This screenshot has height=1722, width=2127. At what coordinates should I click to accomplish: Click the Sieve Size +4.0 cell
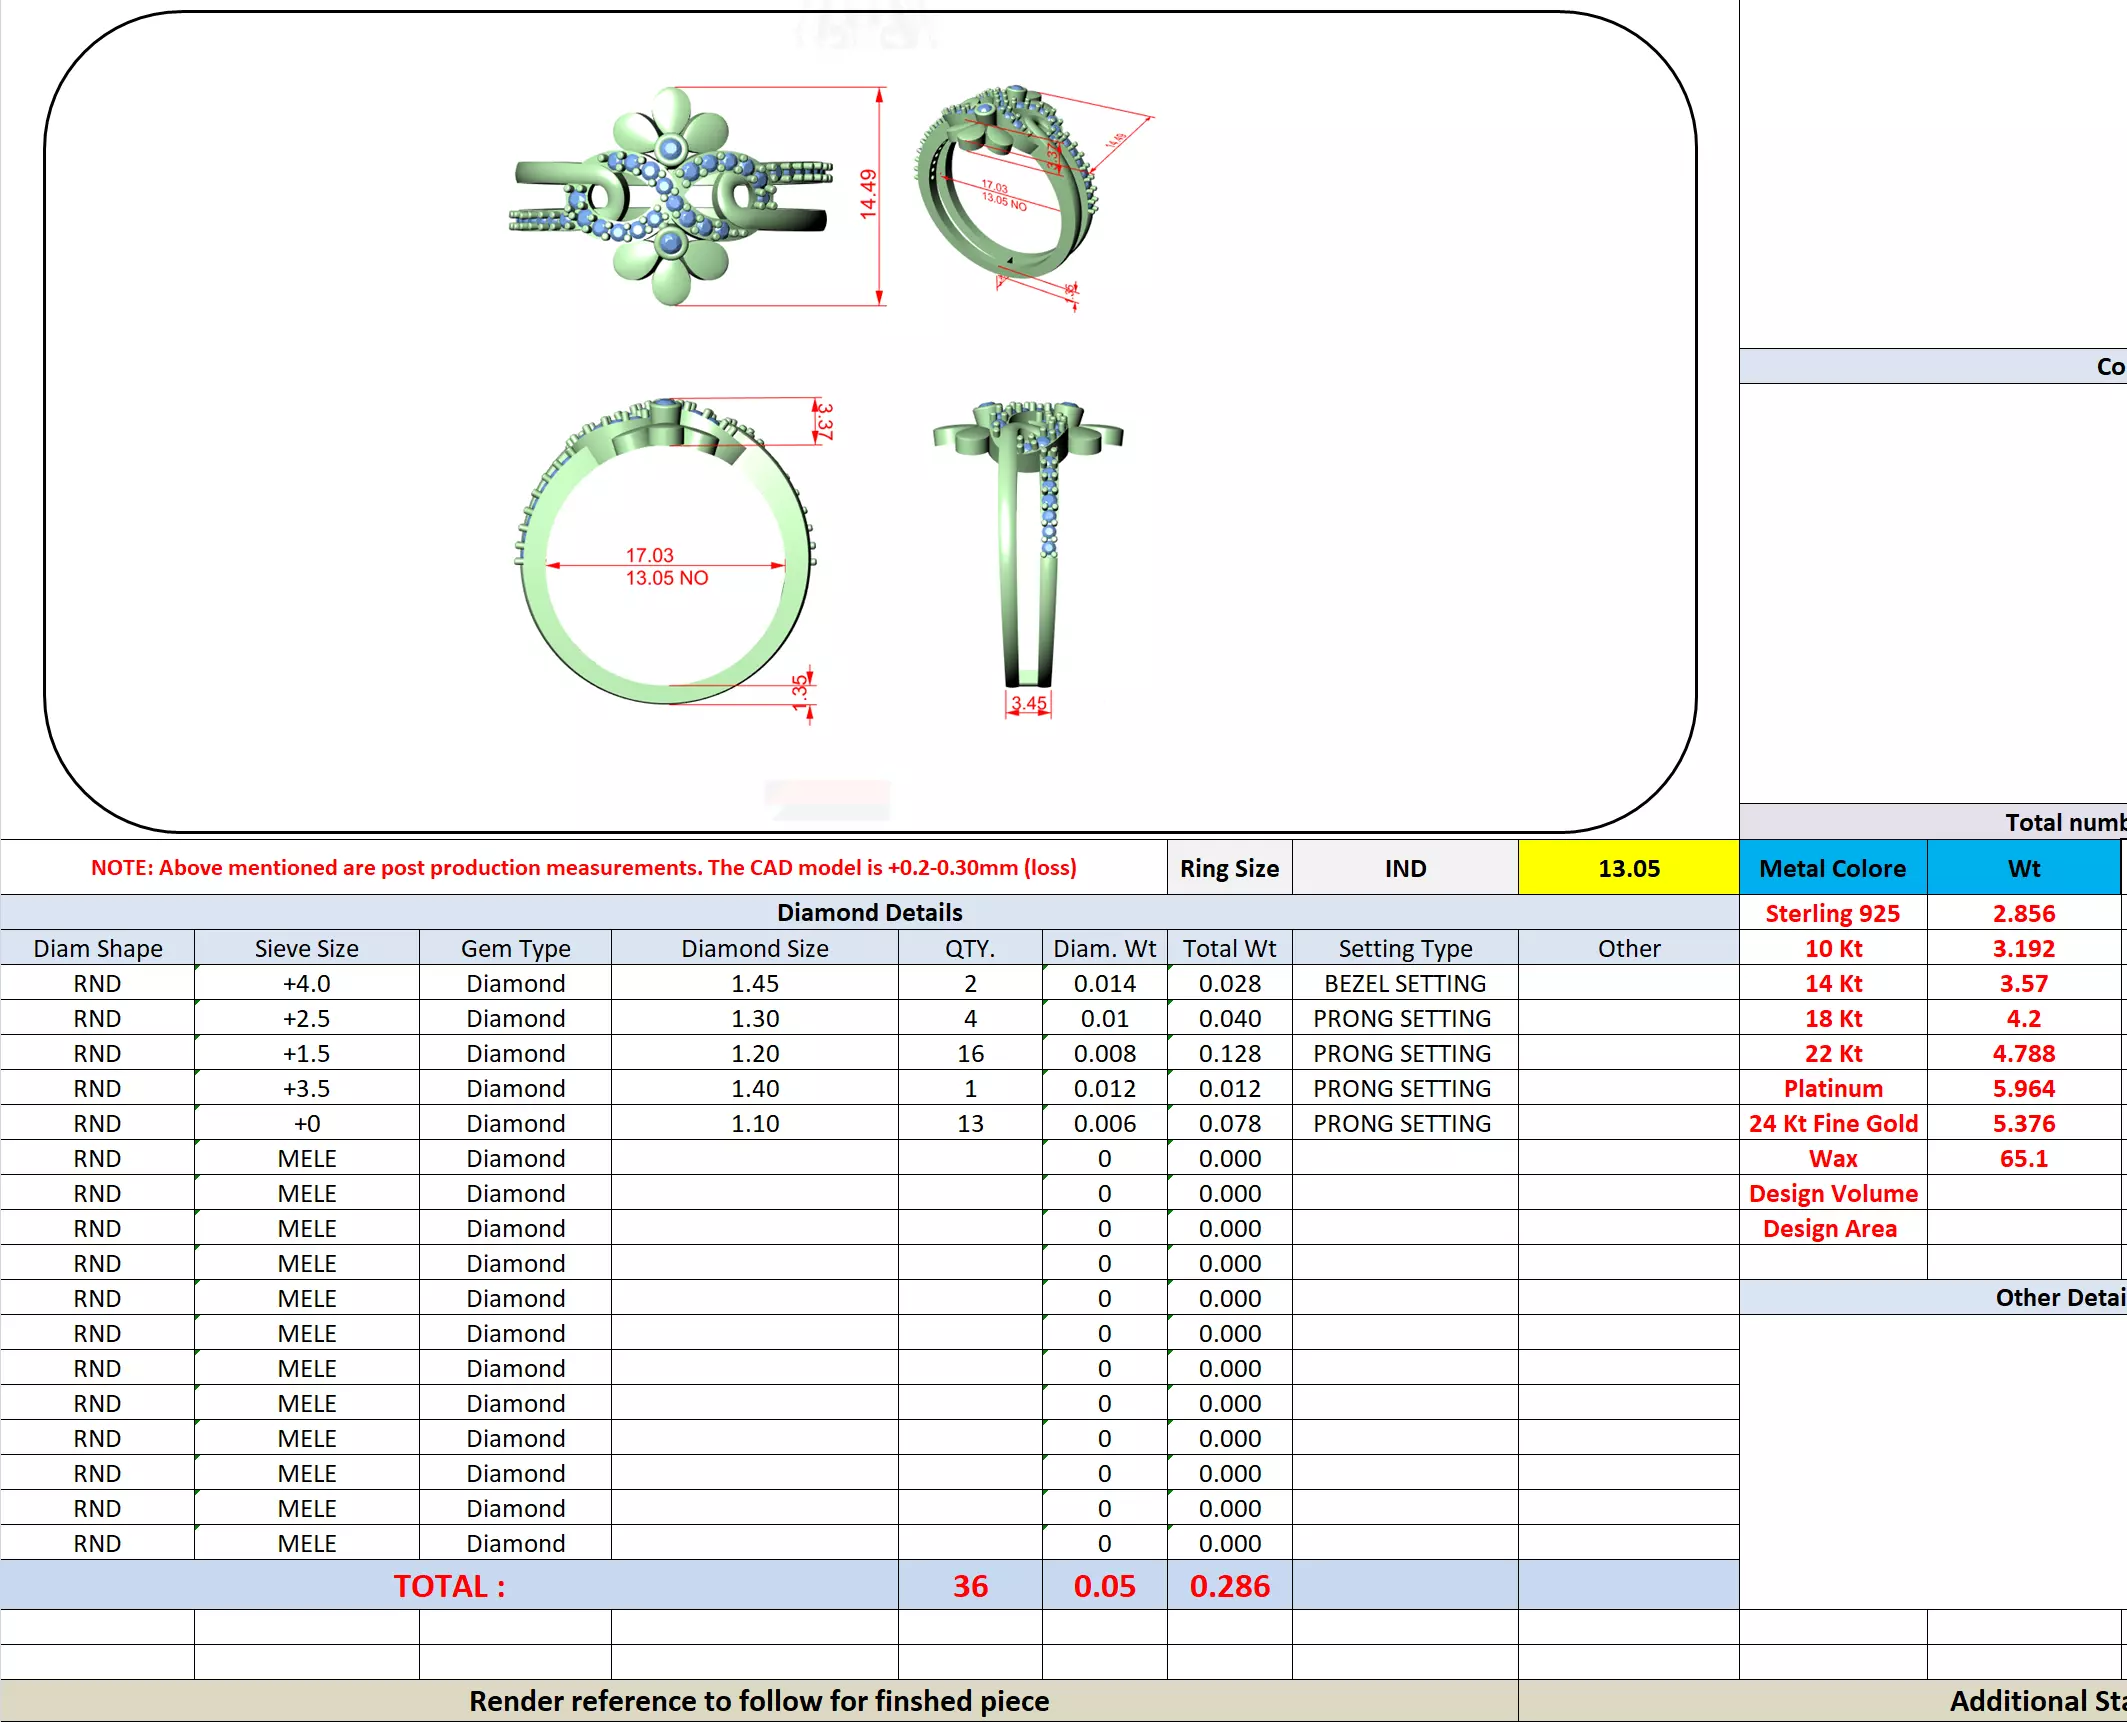pyautogui.click(x=306, y=983)
